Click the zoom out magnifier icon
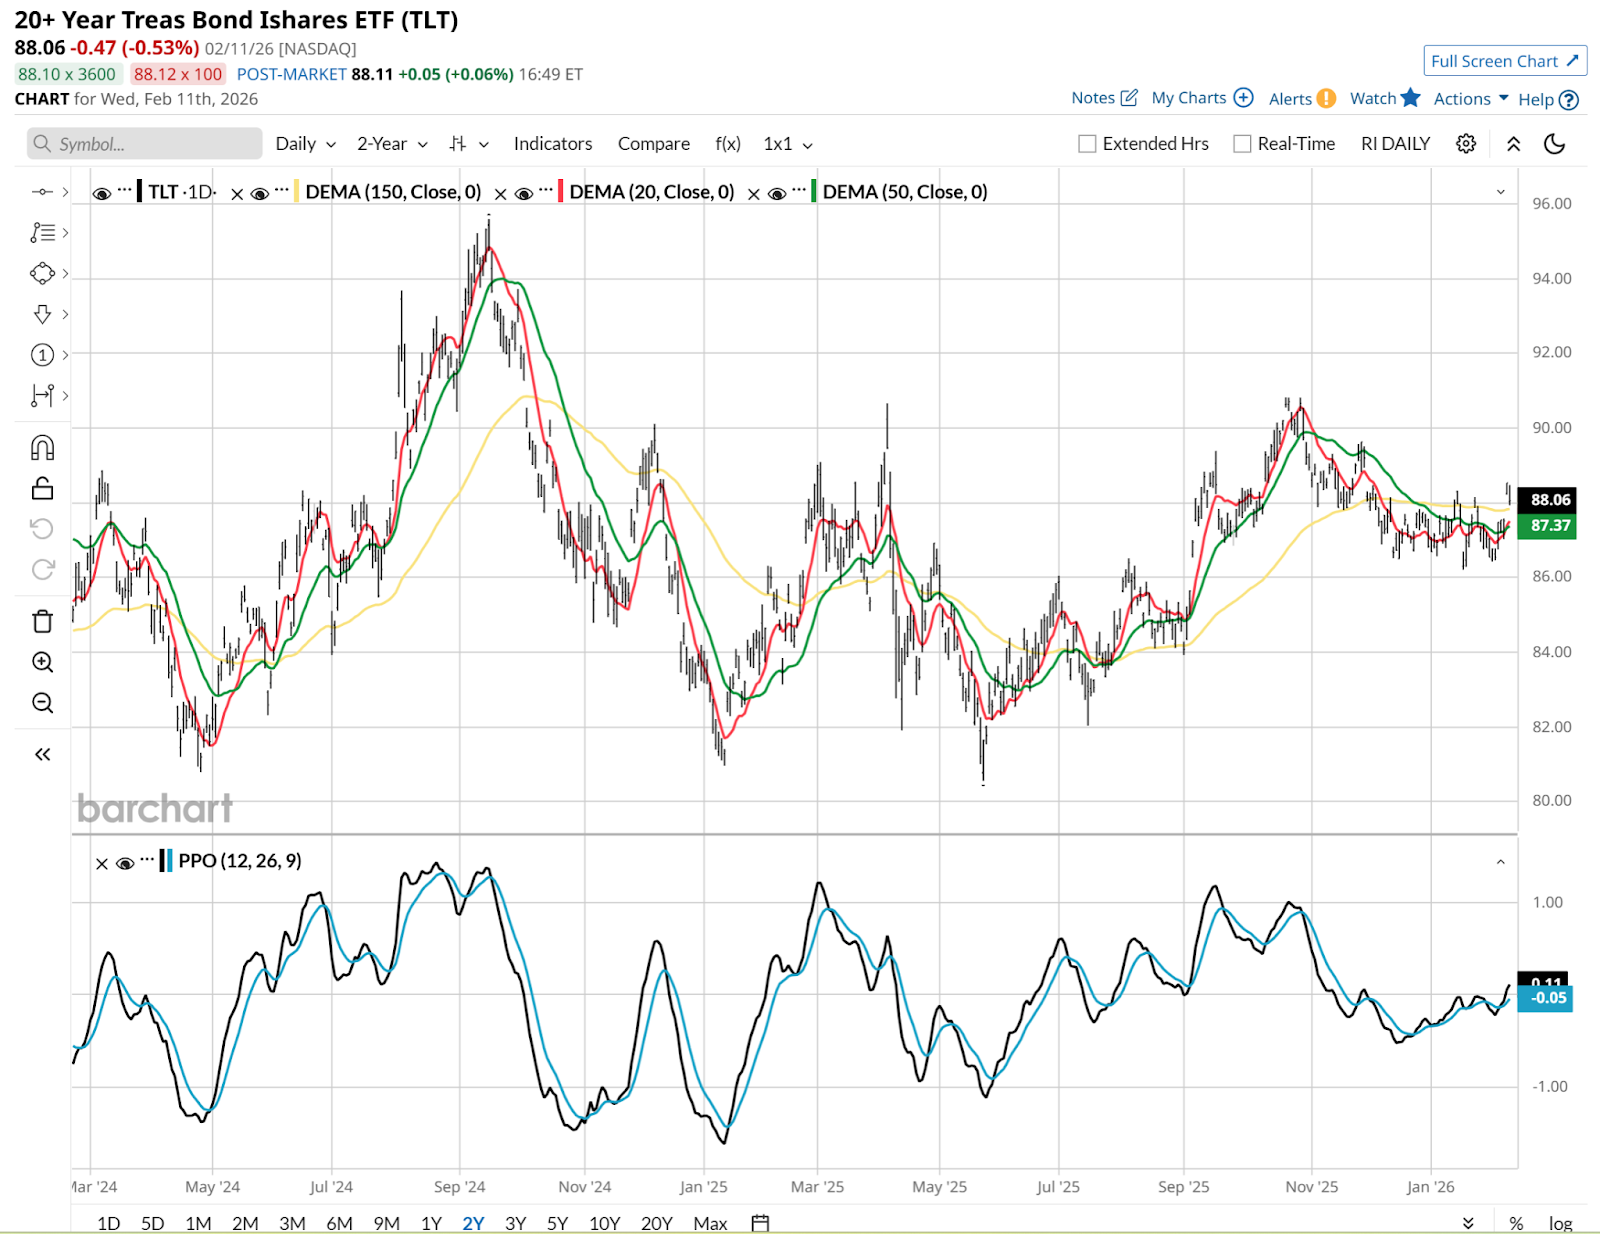The image size is (1600, 1234). pyautogui.click(x=42, y=703)
